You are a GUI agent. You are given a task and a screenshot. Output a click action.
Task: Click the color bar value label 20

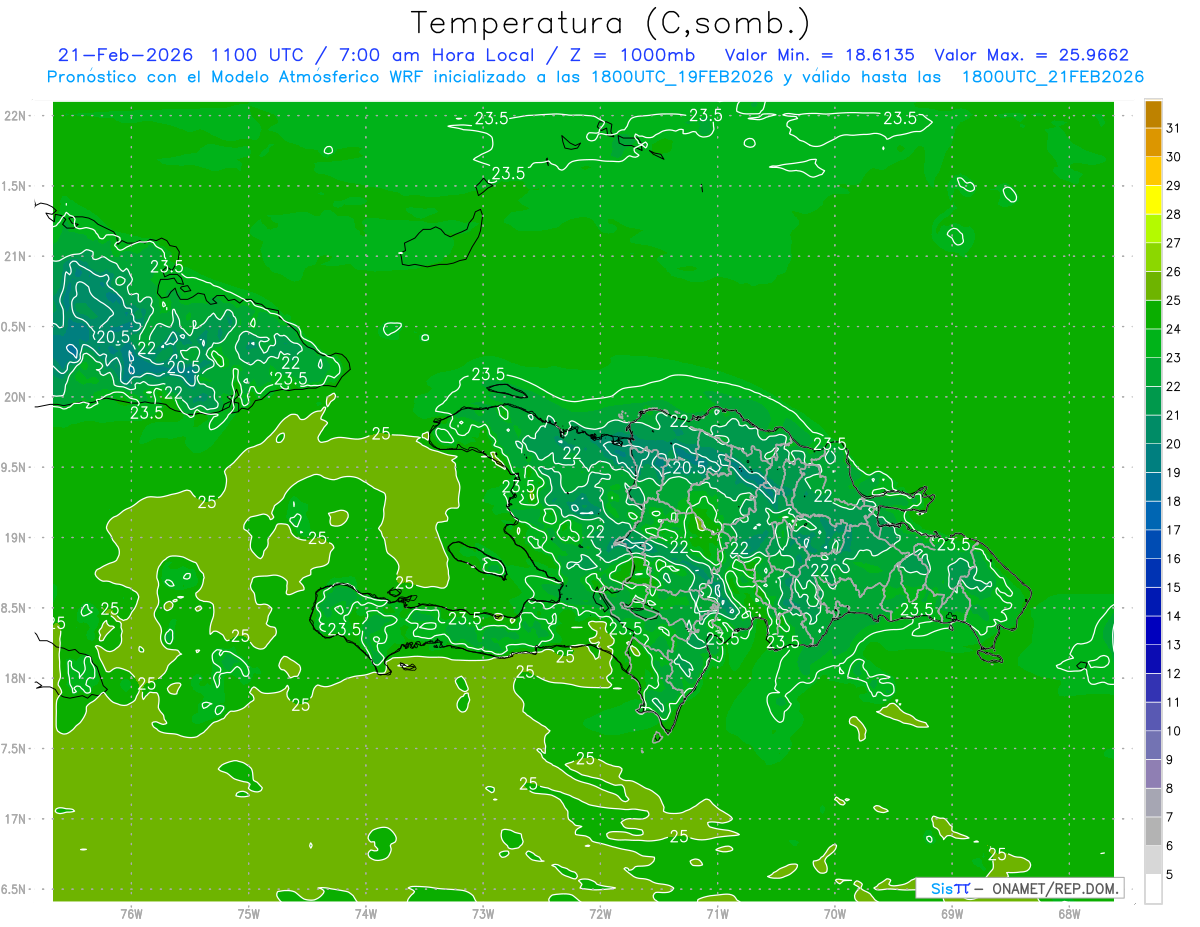tap(1174, 444)
